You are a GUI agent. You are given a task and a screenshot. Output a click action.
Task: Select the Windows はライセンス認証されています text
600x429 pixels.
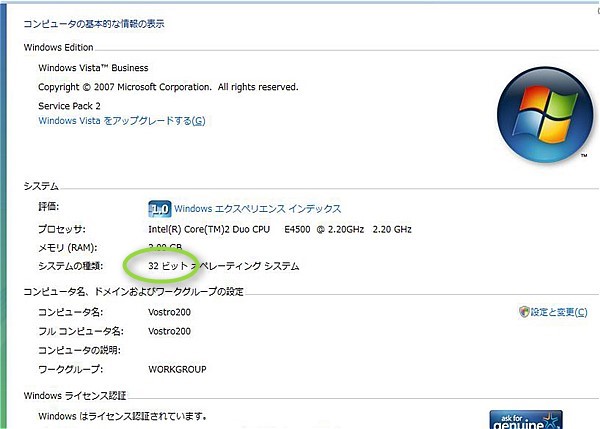tap(123, 416)
